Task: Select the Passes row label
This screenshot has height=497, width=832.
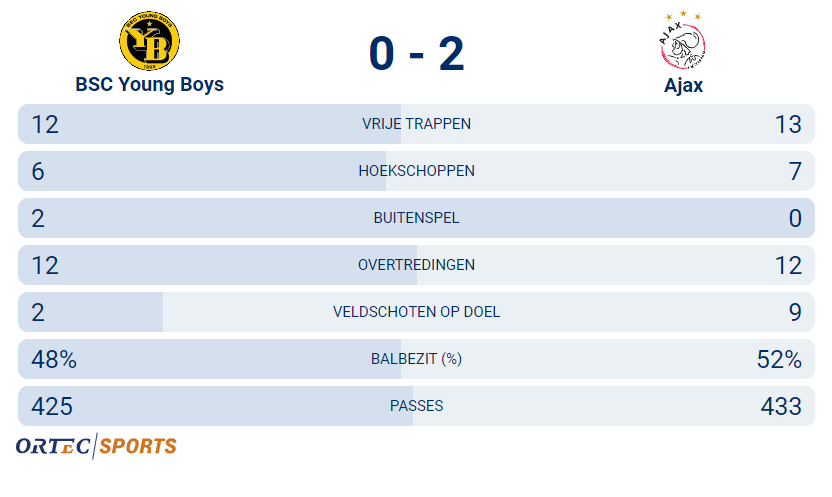Action: (416, 406)
